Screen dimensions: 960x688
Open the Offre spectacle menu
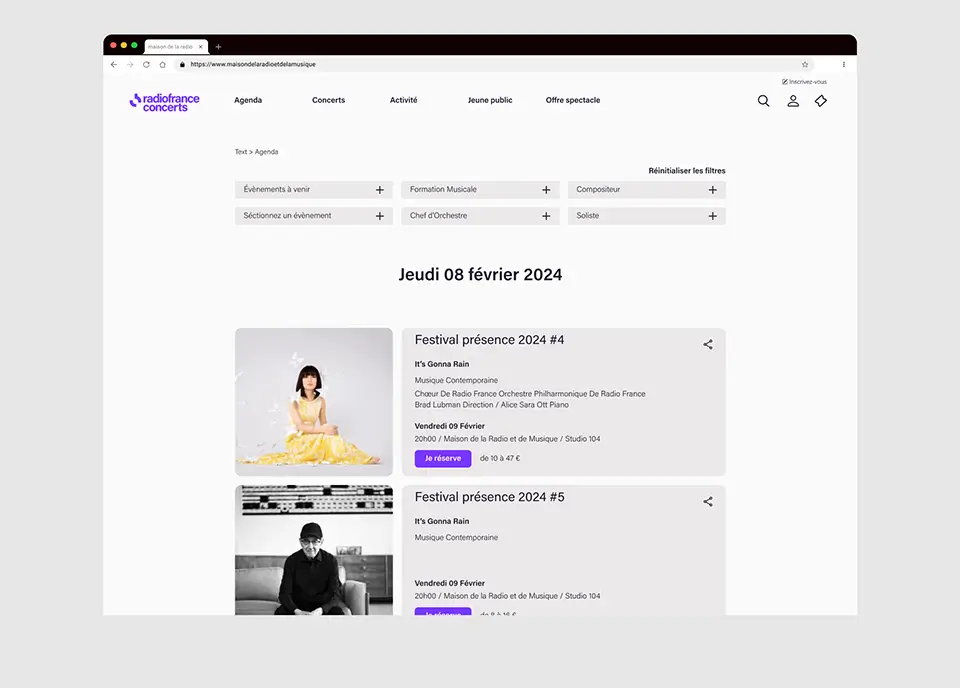[573, 100]
